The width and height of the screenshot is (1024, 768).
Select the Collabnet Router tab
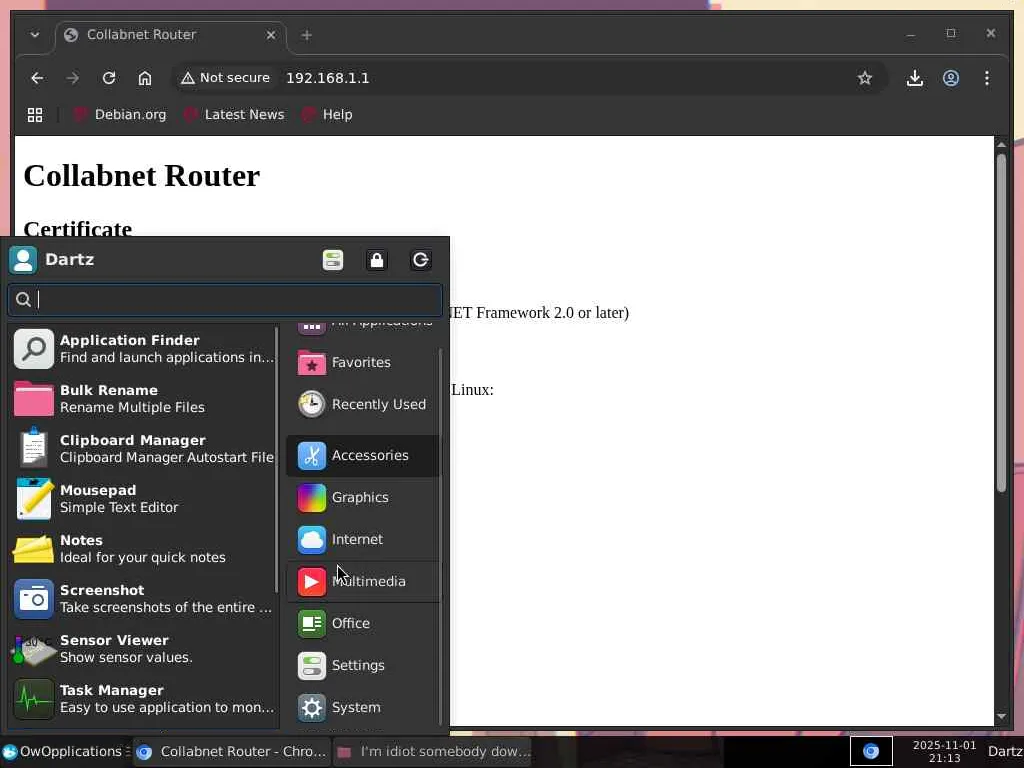click(x=170, y=35)
